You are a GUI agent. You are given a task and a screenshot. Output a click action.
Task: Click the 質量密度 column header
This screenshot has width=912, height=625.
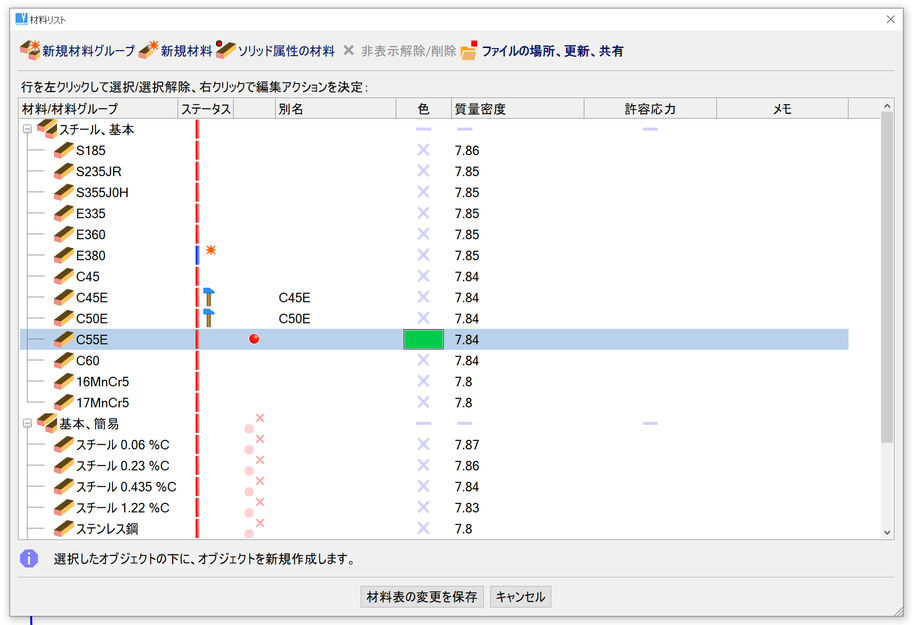[x=480, y=108]
